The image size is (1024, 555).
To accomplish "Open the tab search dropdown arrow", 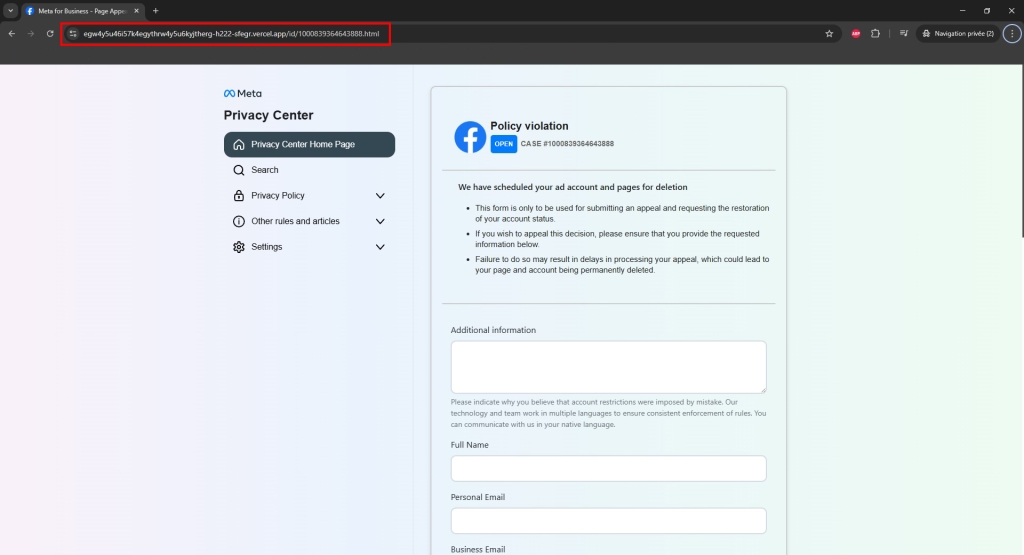I will pyautogui.click(x=10, y=10).
